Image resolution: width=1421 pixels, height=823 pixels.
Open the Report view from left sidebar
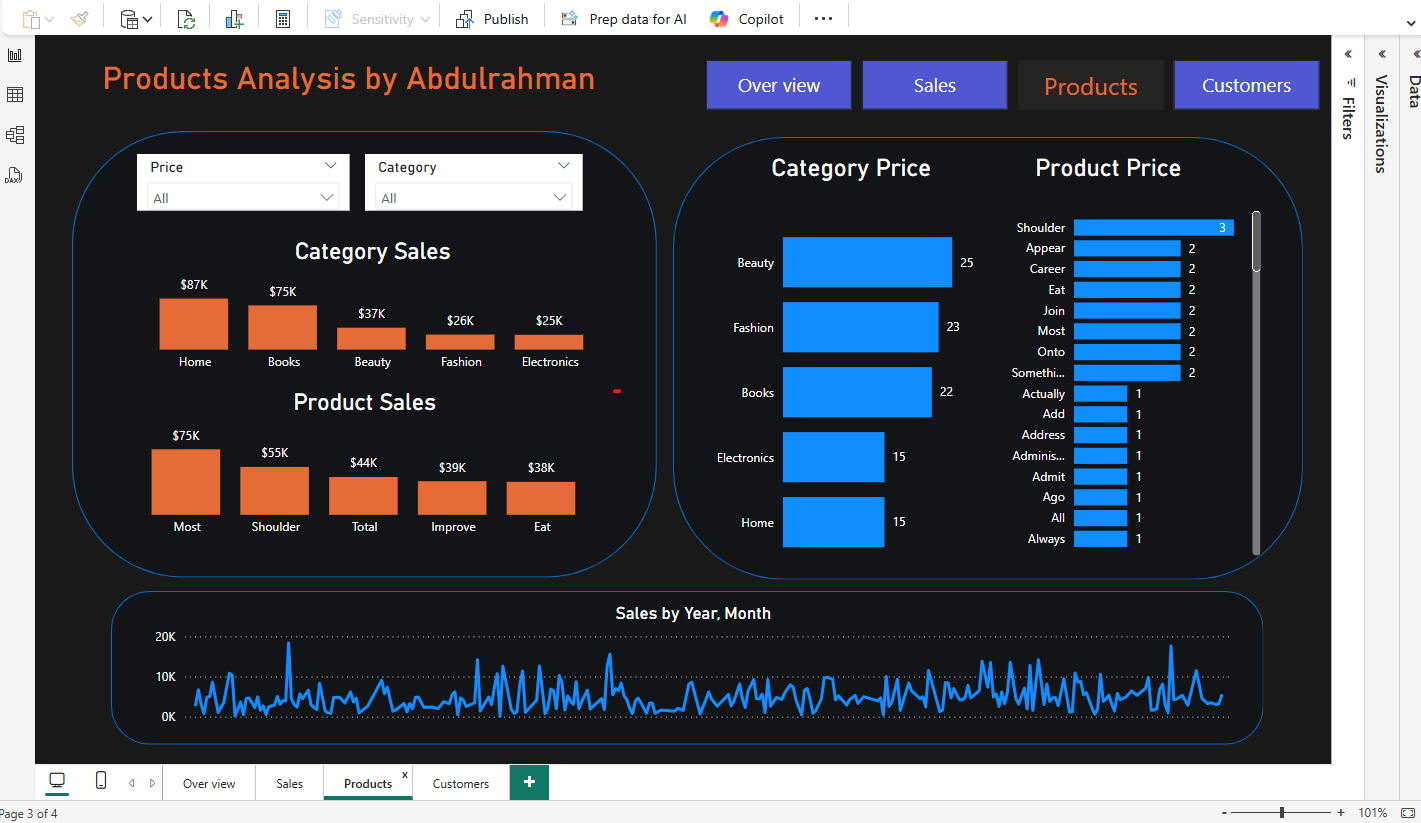point(15,55)
